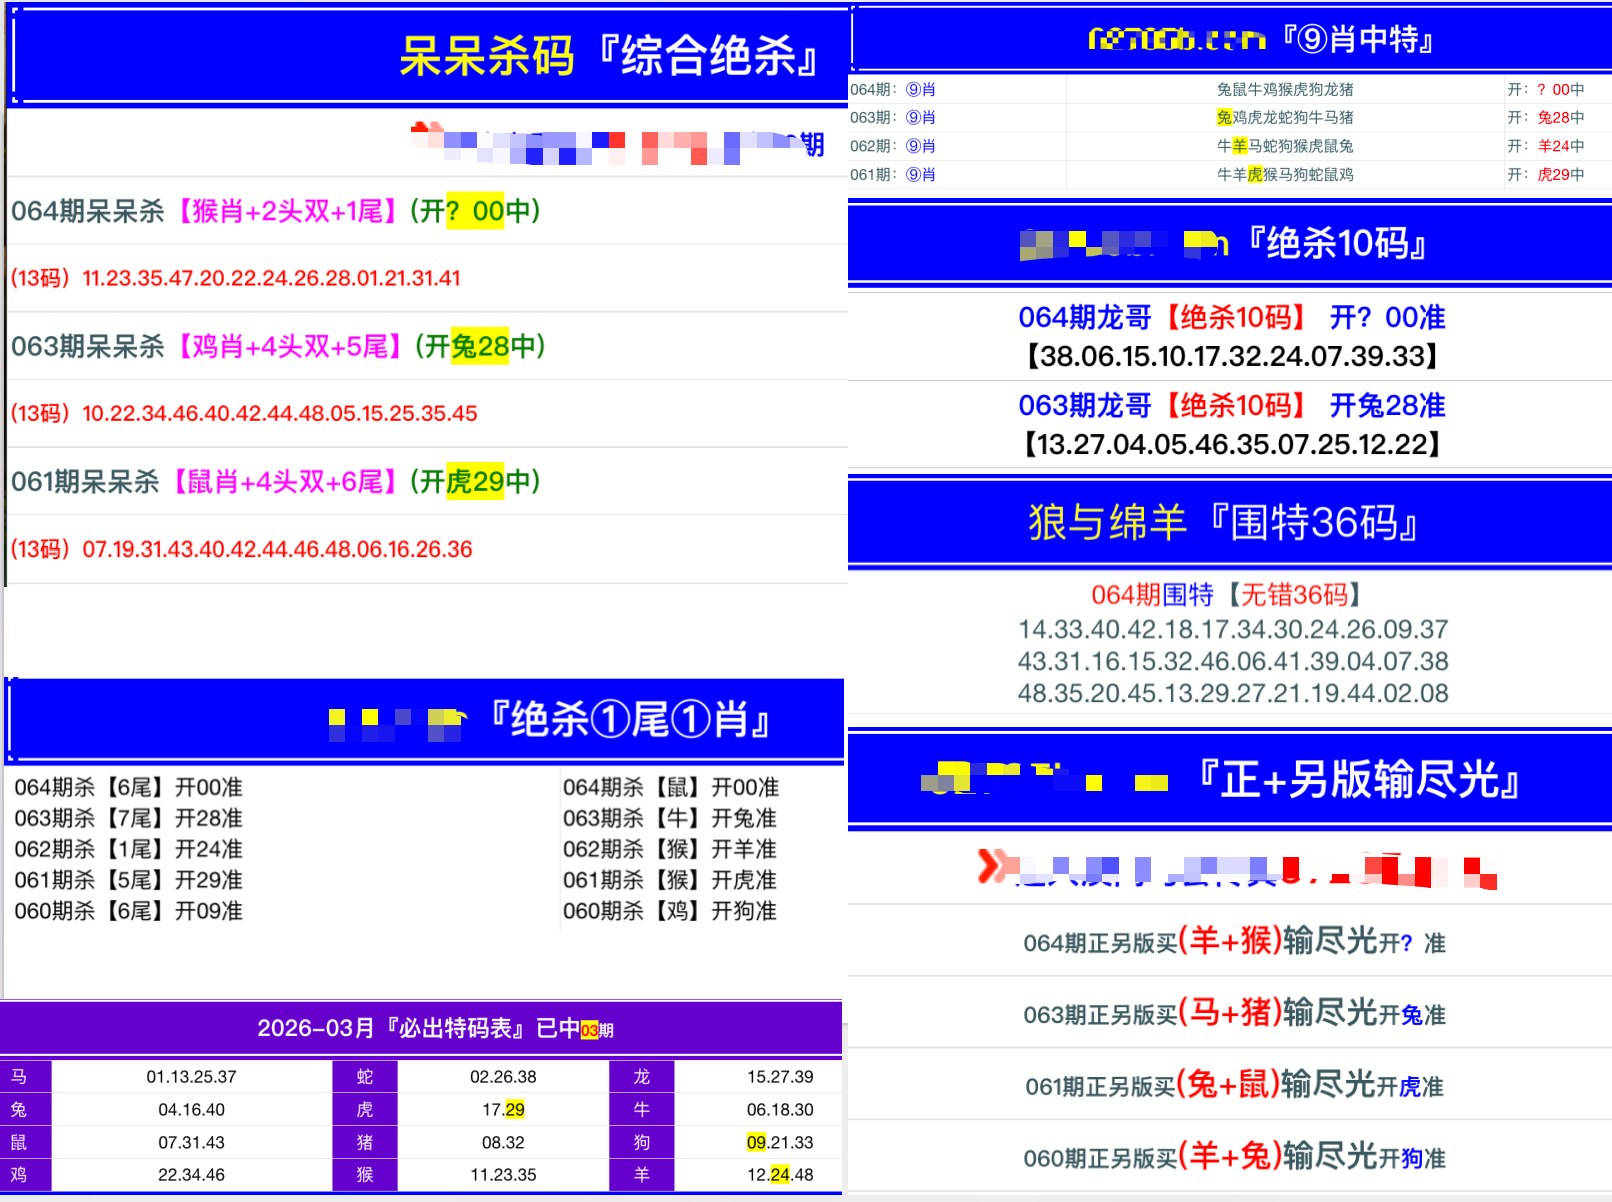Select 064期正另版买(羊+猴)输尽光 row
Viewport: 1612px width, 1202px height.
tap(1233, 942)
